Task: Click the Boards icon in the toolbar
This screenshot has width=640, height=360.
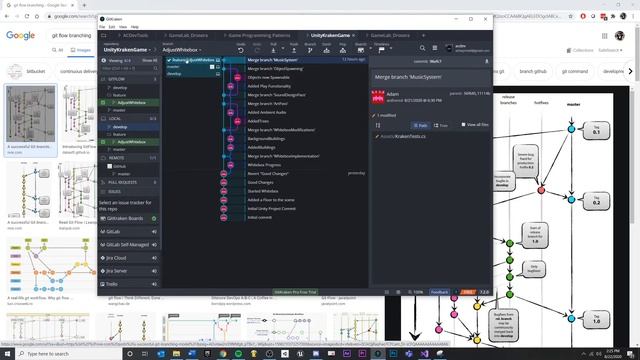Action: click(361, 50)
